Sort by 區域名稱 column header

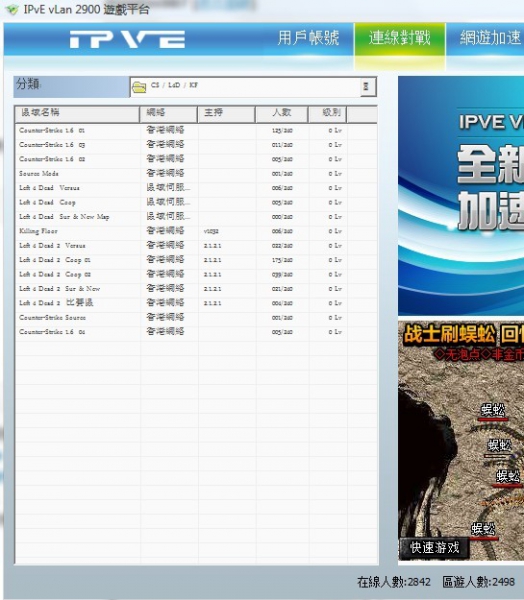pyautogui.click(x=77, y=114)
